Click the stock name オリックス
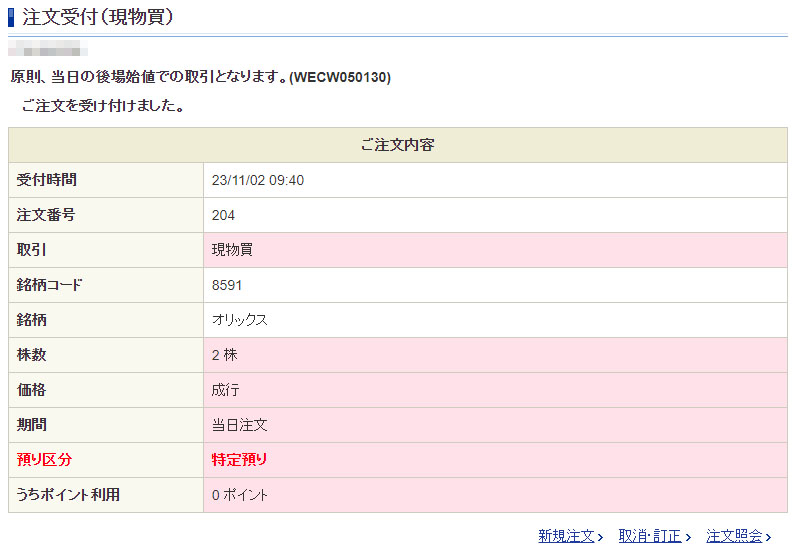 pos(240,320)
